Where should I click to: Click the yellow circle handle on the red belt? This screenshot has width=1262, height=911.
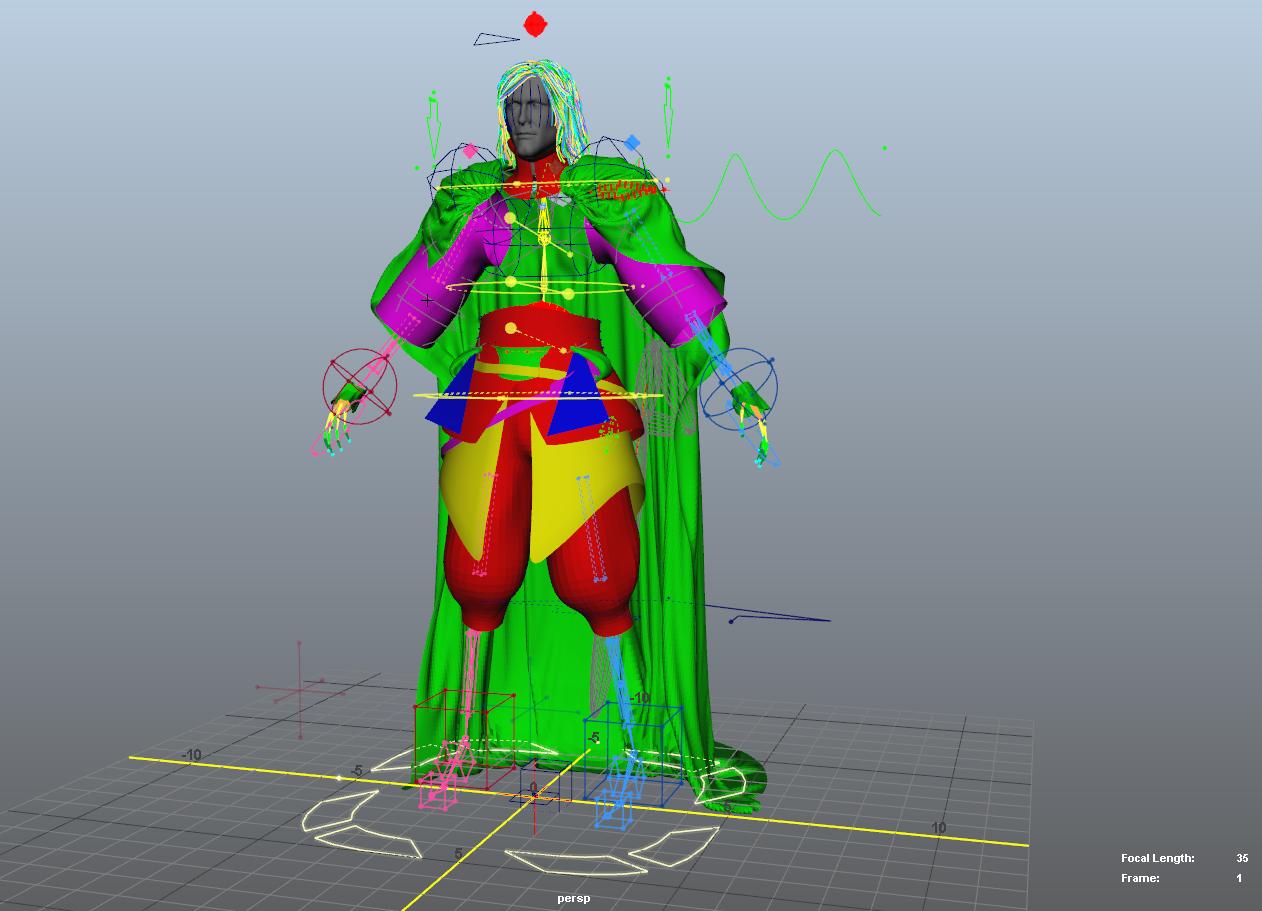pos(511,328)
